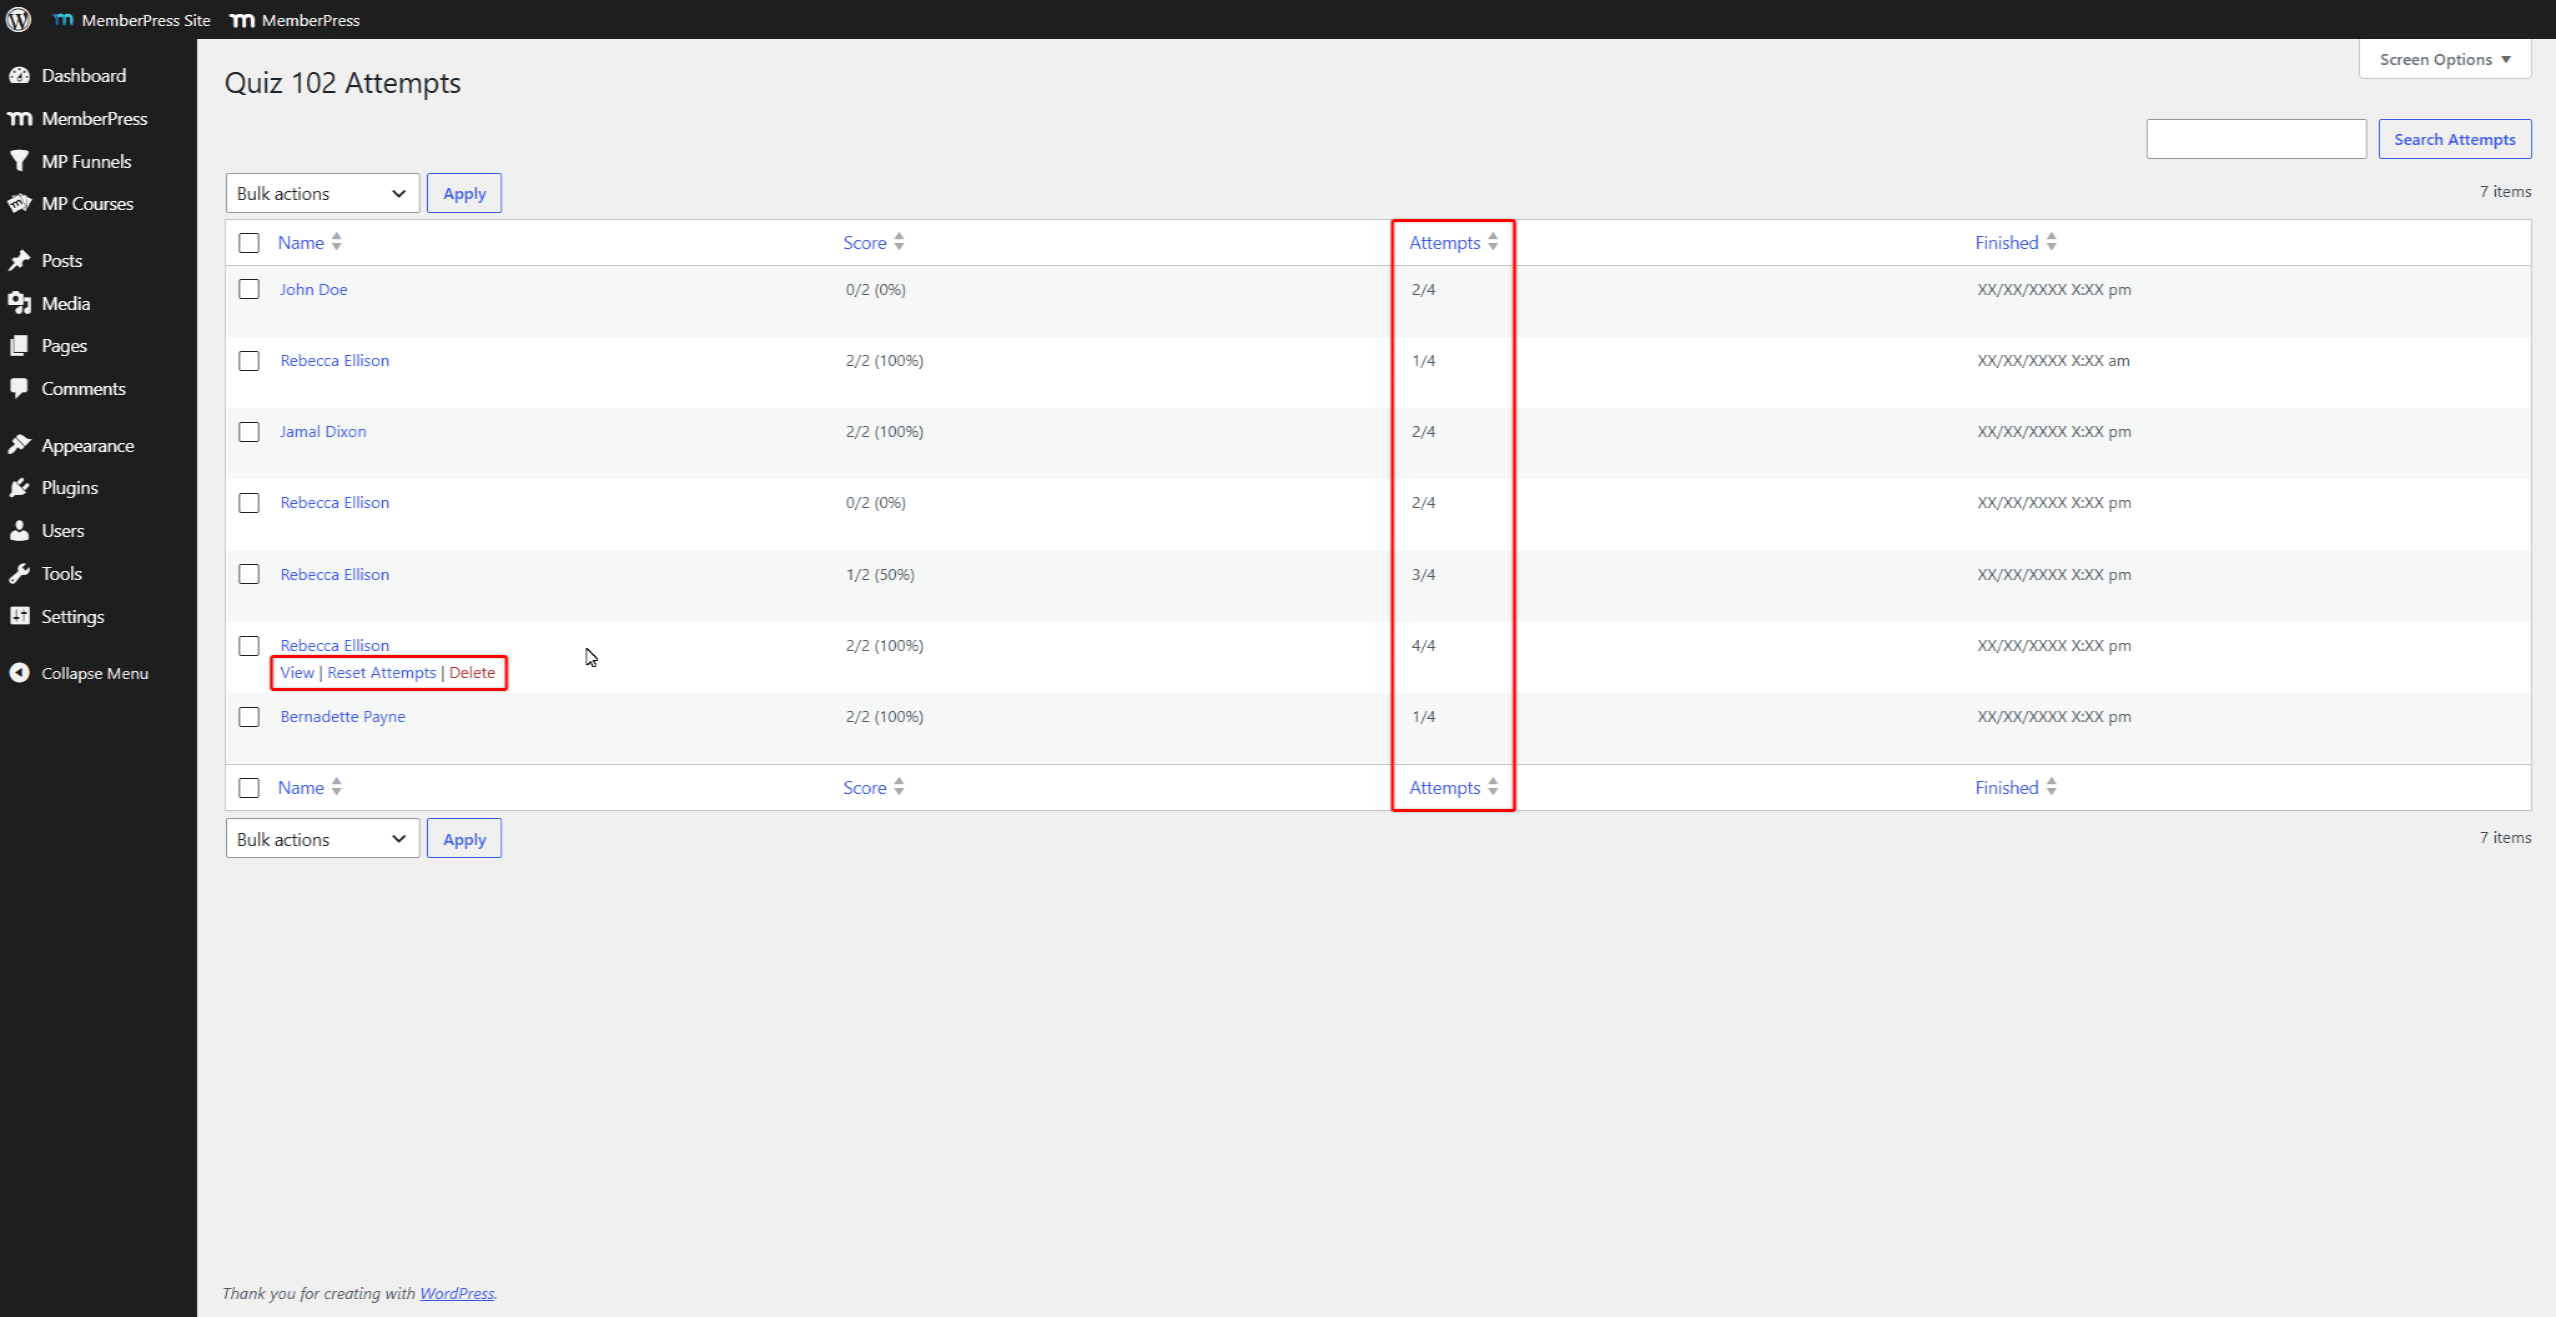
Task: Click the Dashboard gauge icon
Action: pyautogui.click(x=20, y=75)
